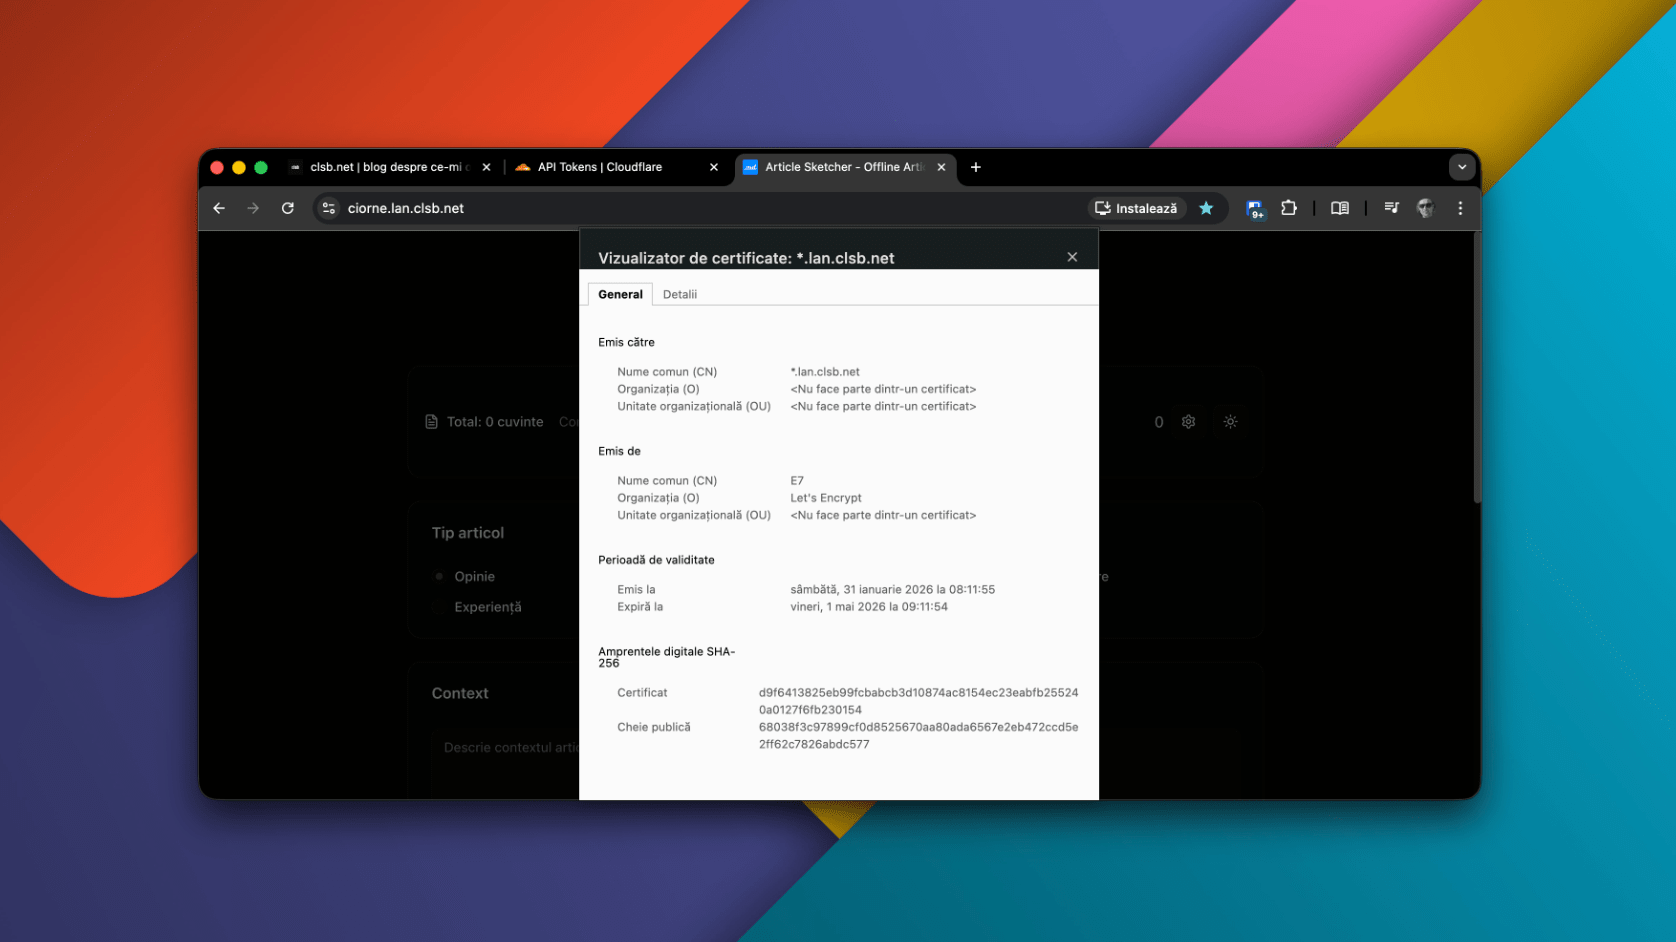This screenshot has height=942, width=1676.
Task: Click the profile avatar icon
Action: coord(1425,208)
